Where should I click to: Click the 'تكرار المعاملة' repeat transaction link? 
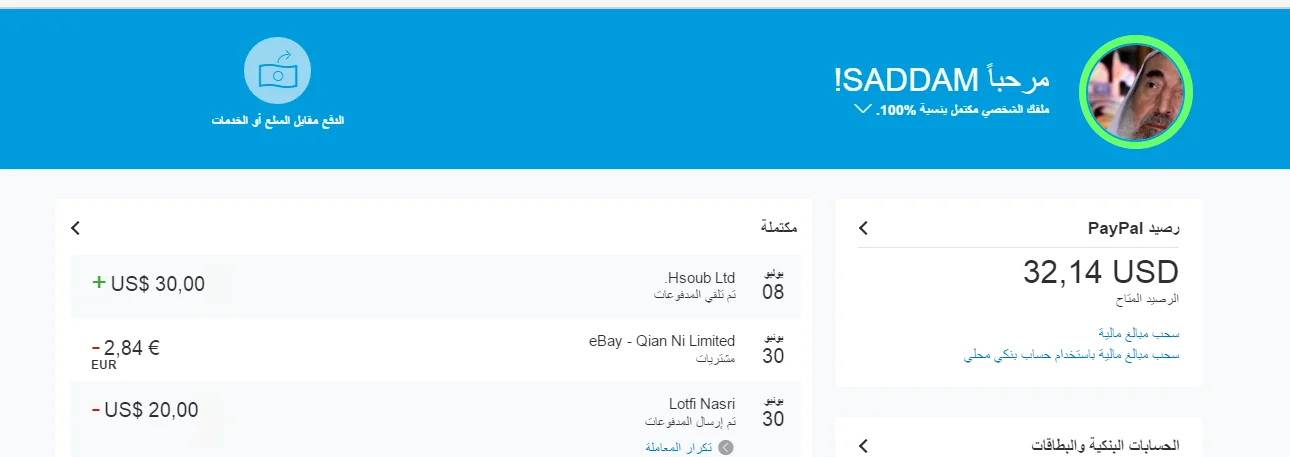(679, 447)
